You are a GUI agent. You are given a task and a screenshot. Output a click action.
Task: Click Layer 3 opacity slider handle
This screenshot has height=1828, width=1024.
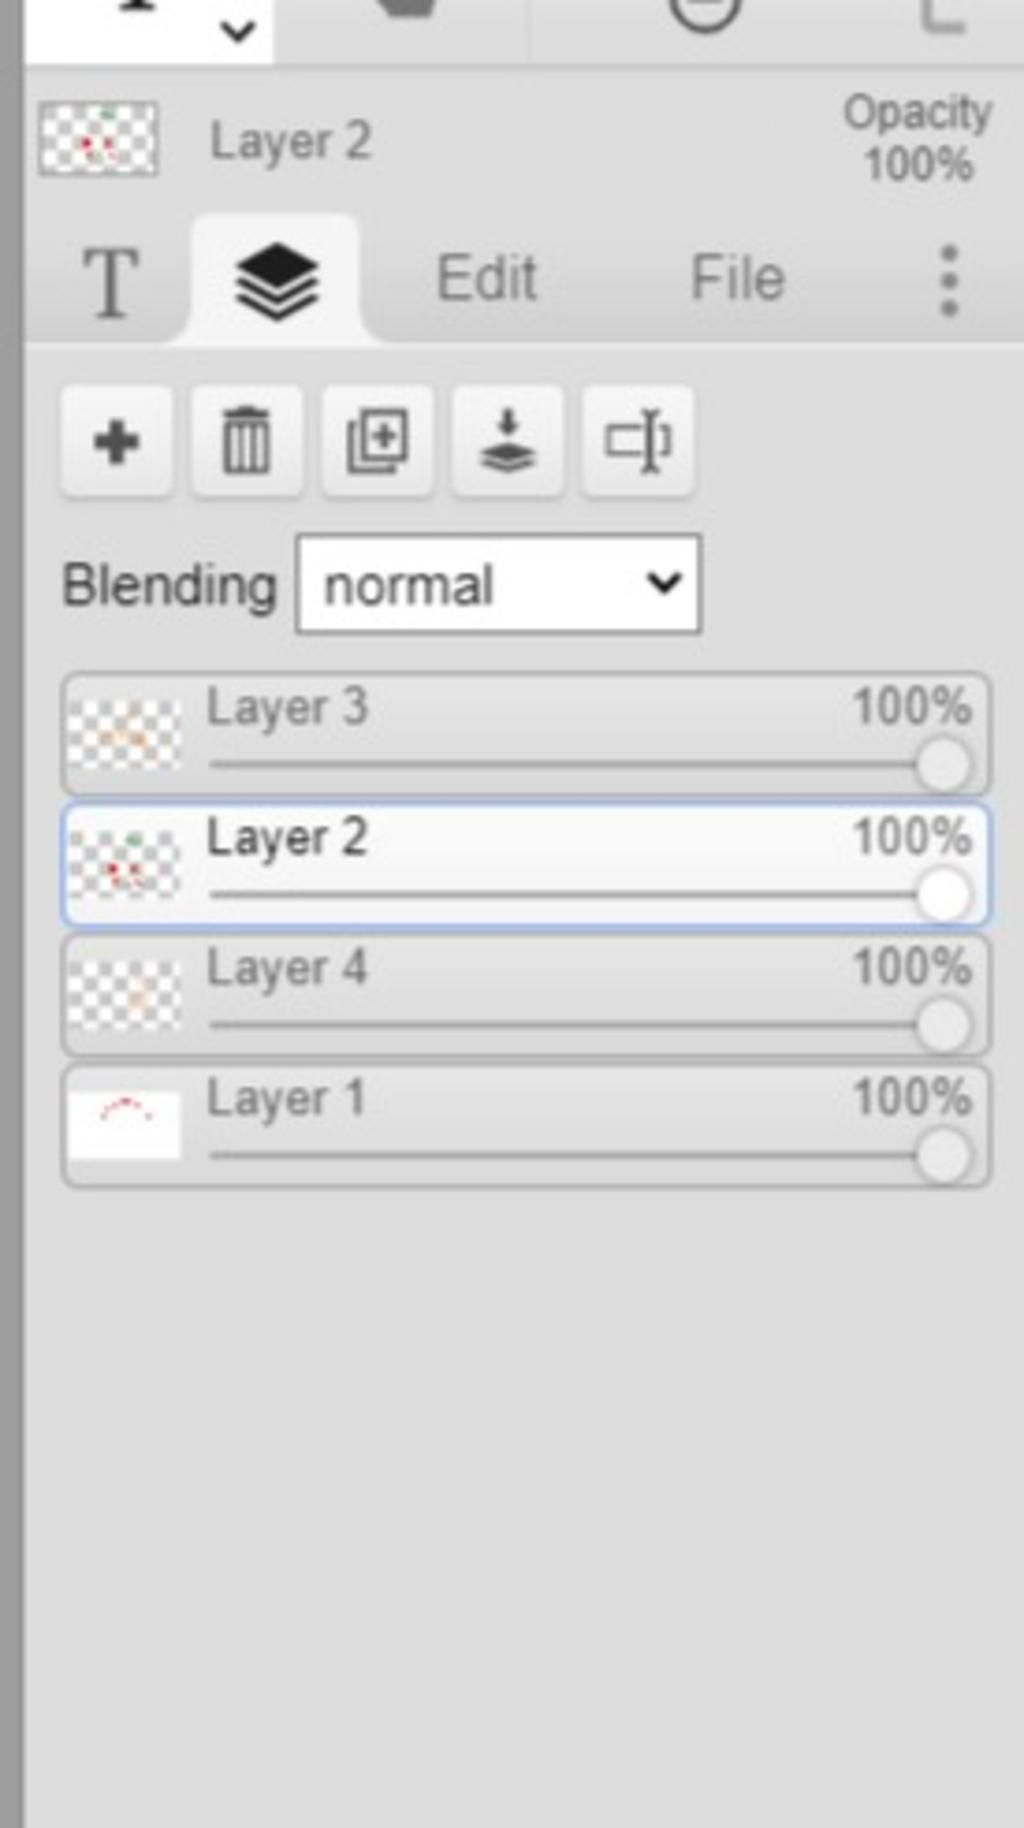(x=943, y=764)
